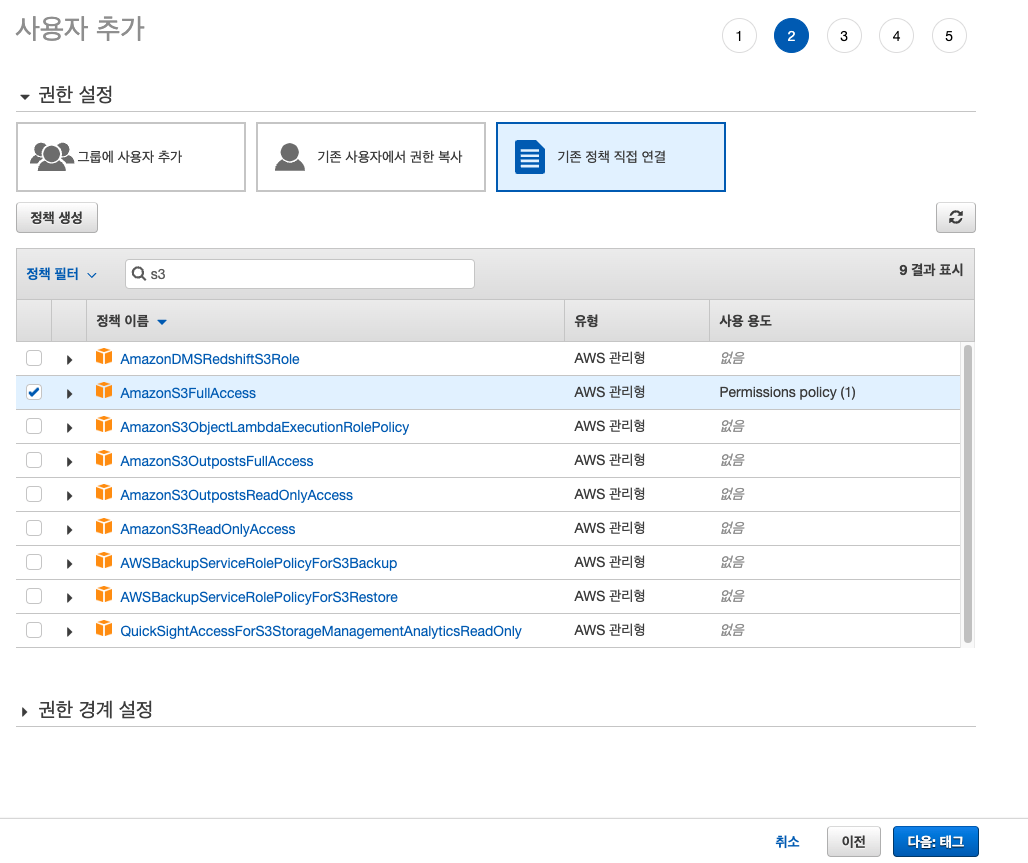Click the 취소 cancel link
The image size is (1028, 863).
787,841
